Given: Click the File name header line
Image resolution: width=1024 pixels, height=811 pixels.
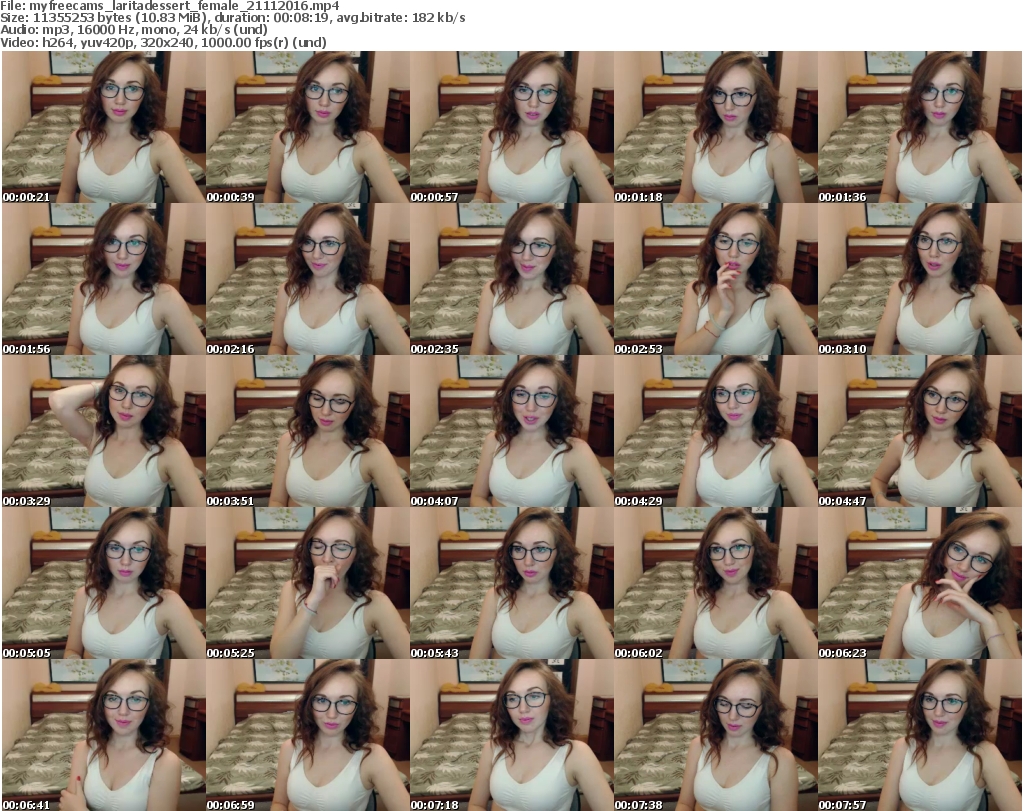Looking at the screenshot, I should (x=170, y=6).
